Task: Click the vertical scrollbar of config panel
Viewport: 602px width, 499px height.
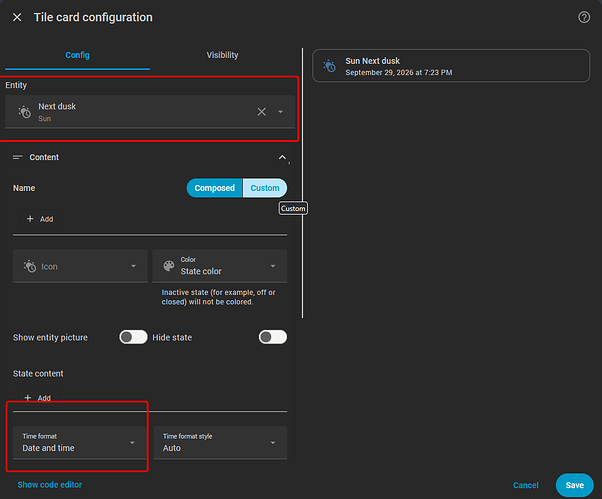Action: coord(303,183)
